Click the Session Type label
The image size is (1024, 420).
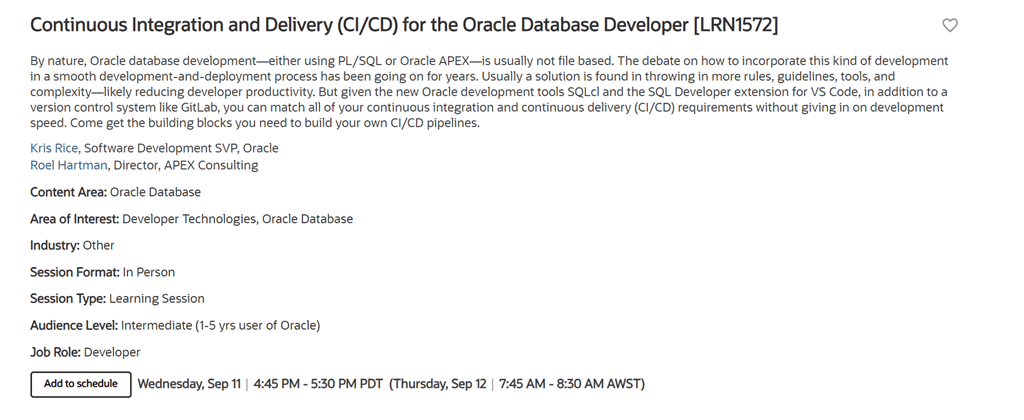[x=68, y=298]
